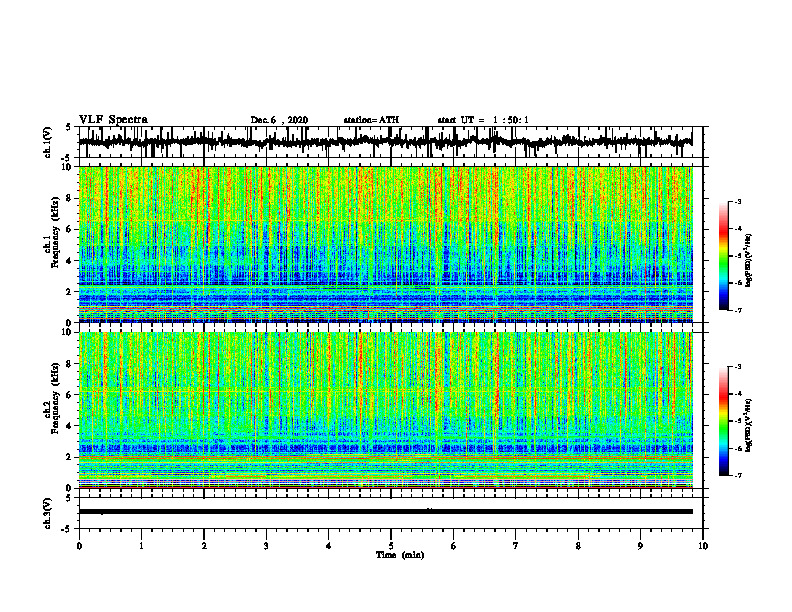This screenshot has height=612, width=792.
Task: Select the "Time (min)" axis label
Action: (x=400, y=555)
